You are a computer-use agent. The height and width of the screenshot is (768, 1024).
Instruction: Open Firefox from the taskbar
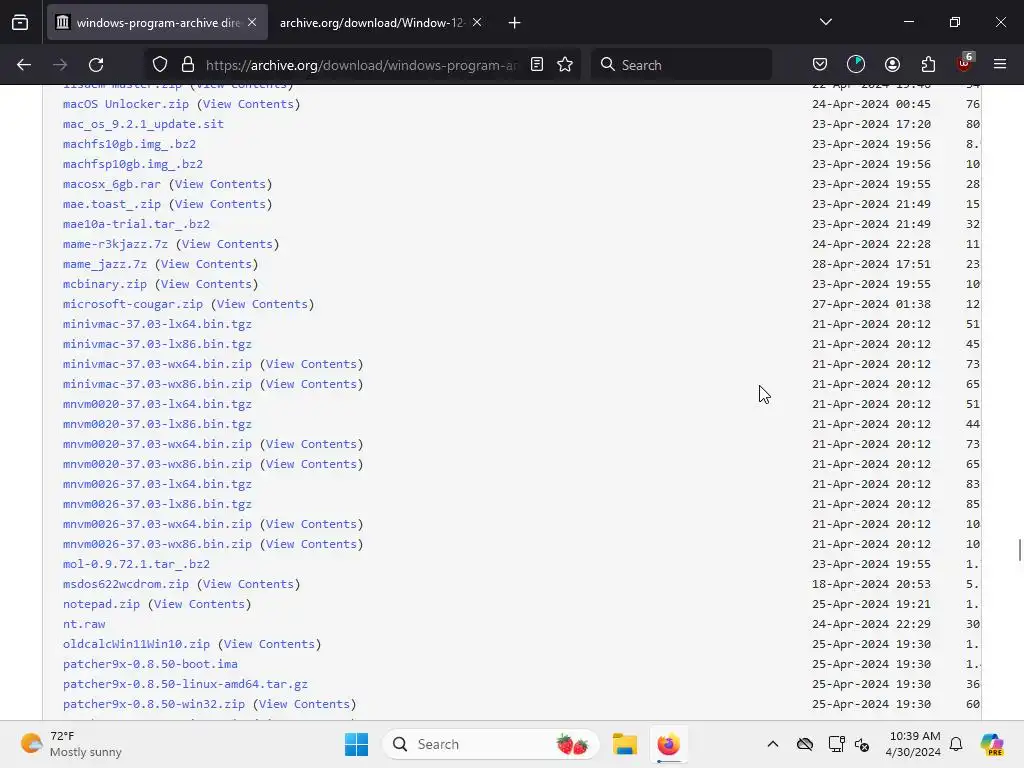(669, 744)
